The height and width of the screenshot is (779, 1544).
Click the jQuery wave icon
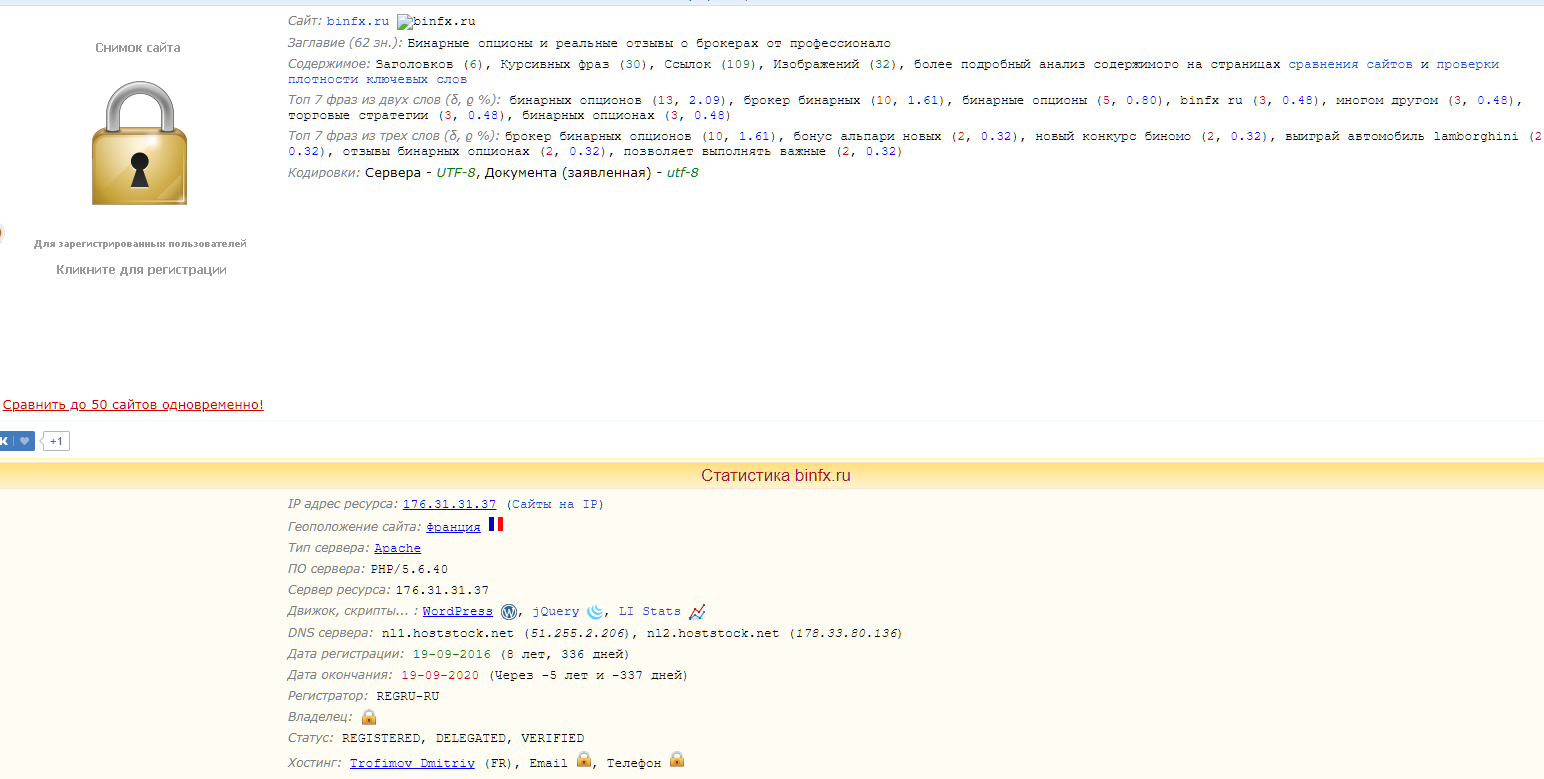tap(595, 612)
